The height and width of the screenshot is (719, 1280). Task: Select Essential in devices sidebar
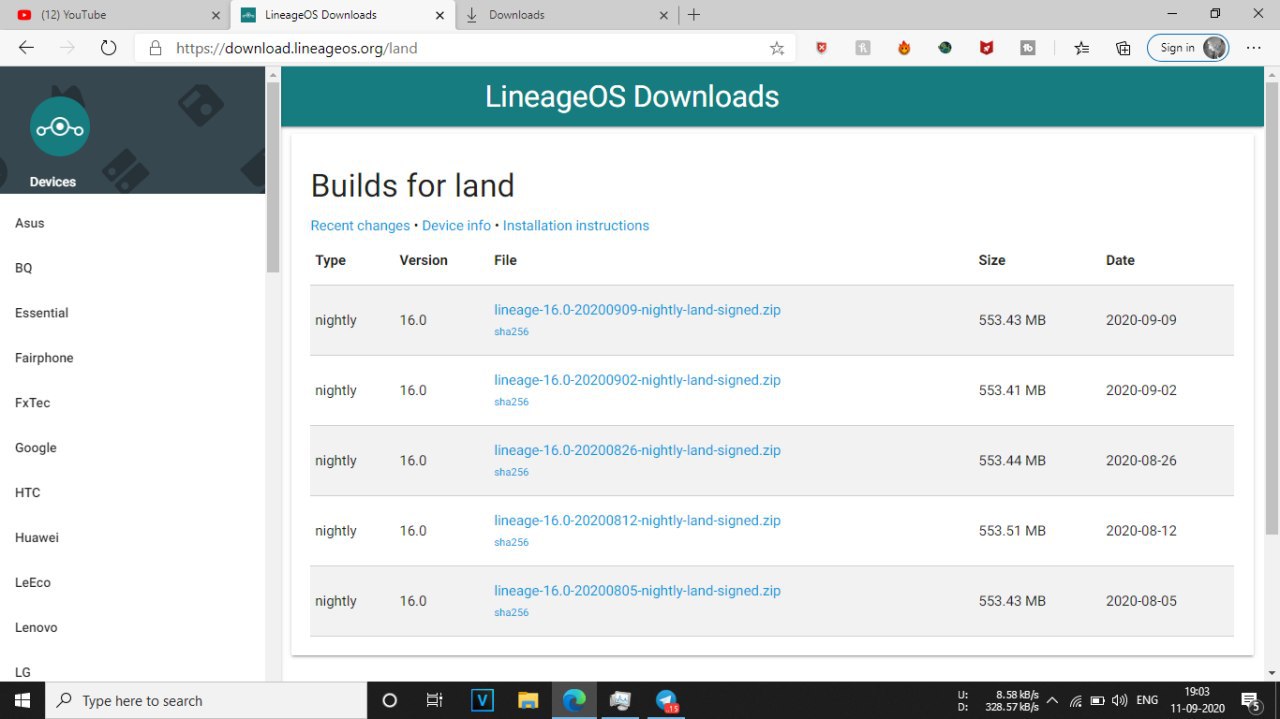click(x=42, y=313)
